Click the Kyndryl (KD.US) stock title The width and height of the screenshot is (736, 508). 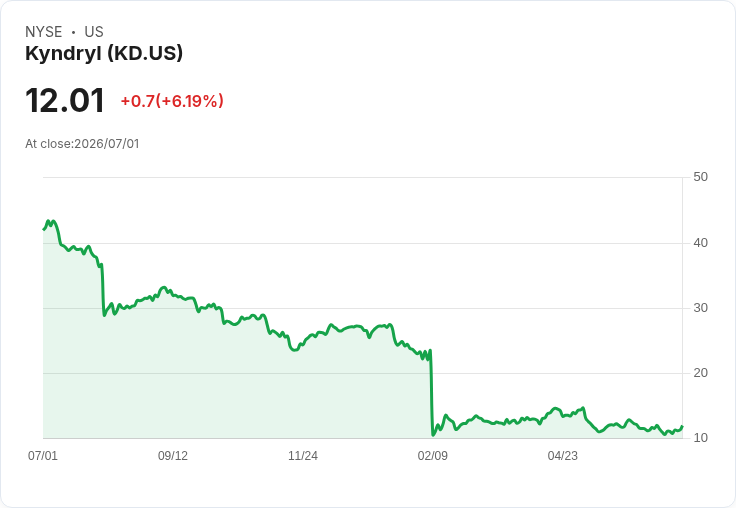click(104, 54)
